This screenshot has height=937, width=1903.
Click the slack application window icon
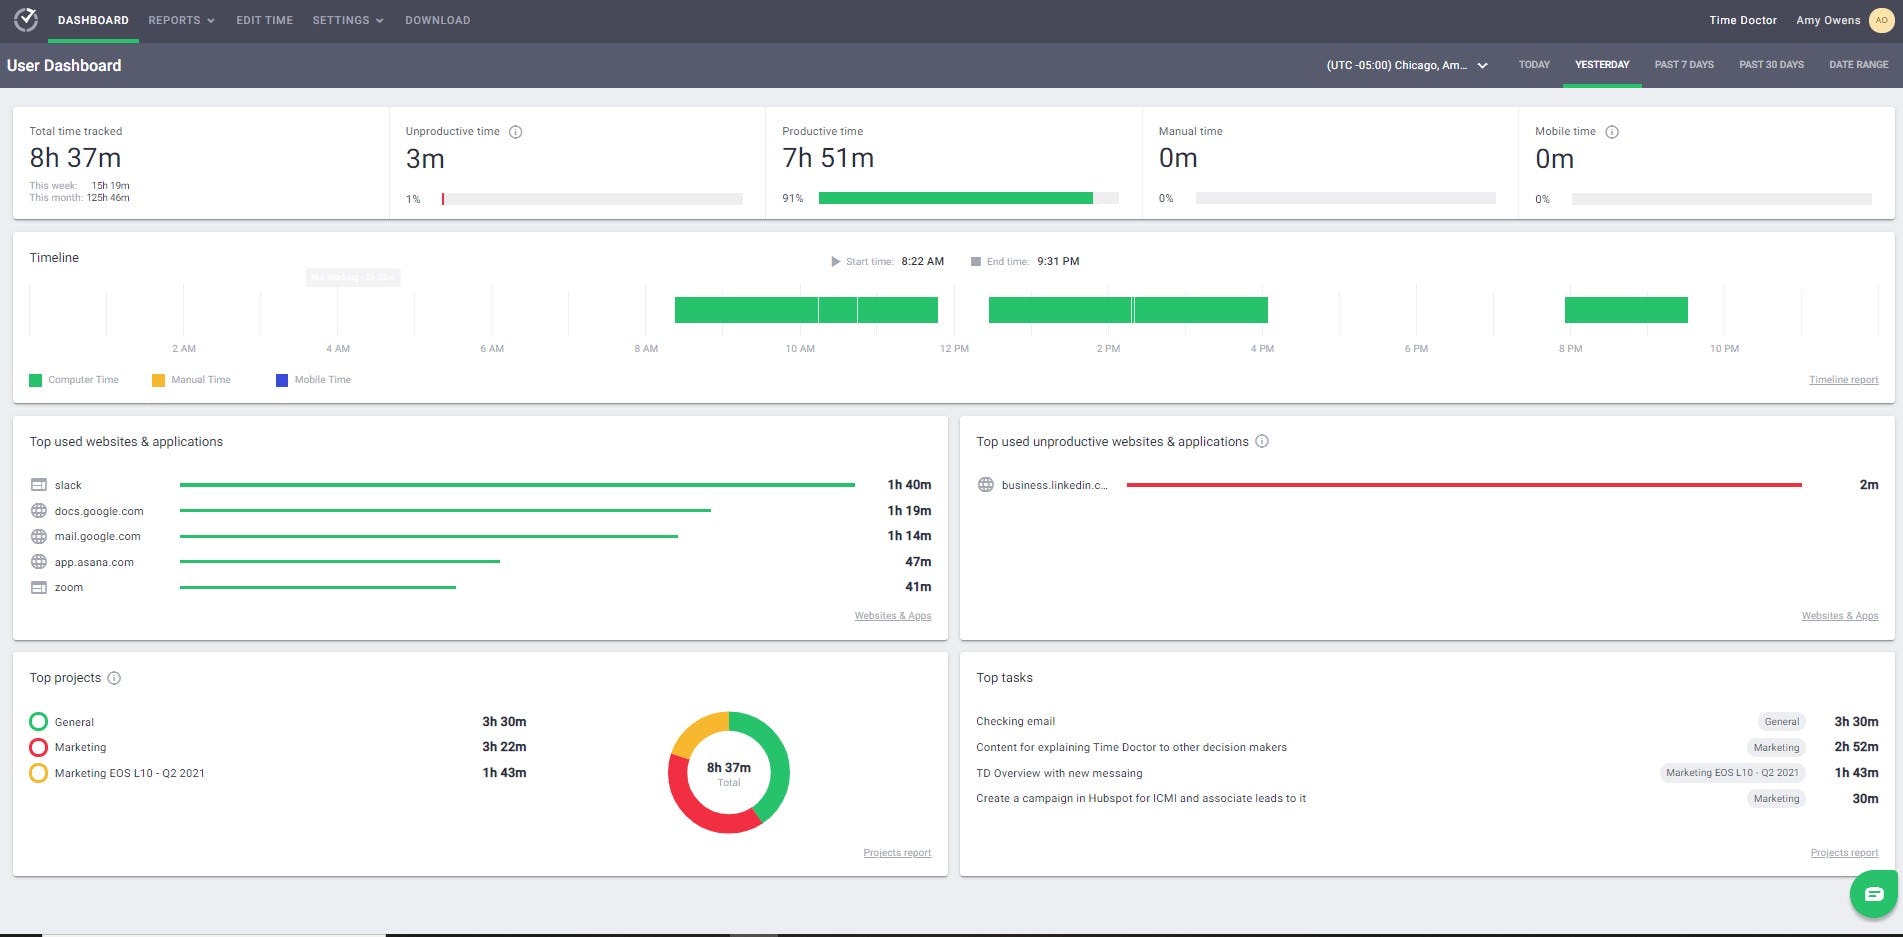39,485
